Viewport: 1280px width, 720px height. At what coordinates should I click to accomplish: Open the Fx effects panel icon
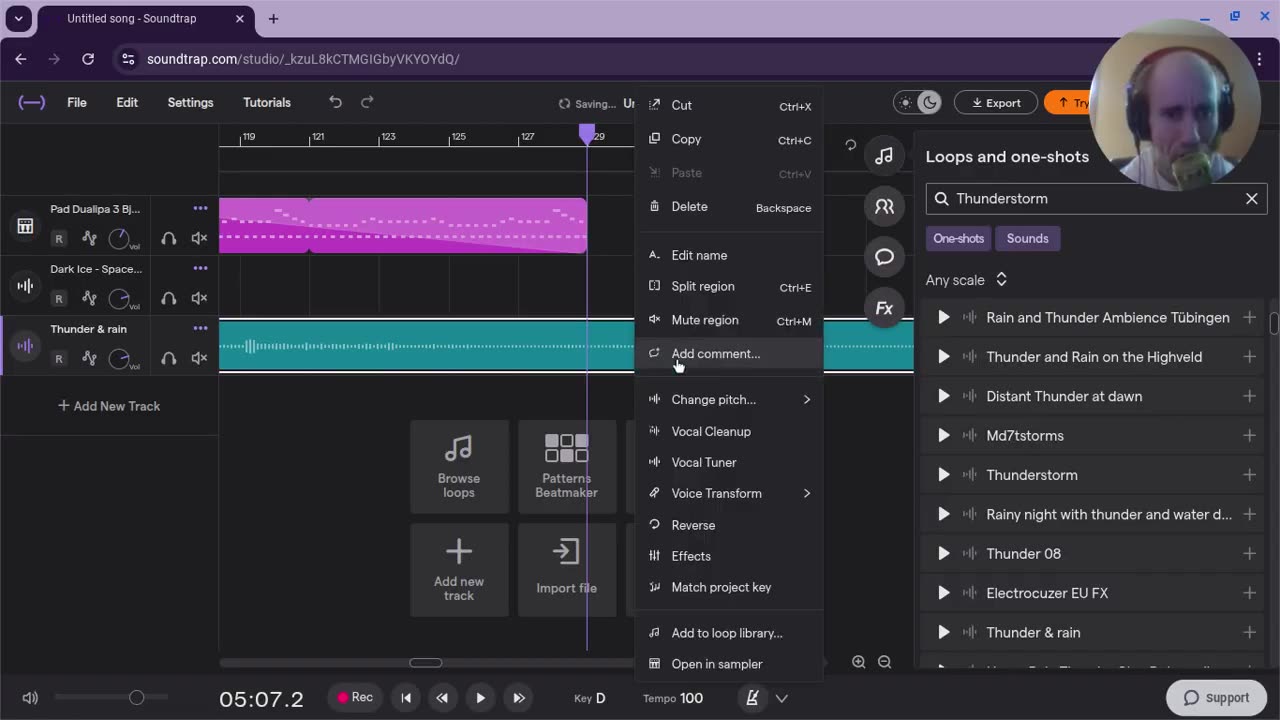click(x=884, y=308)
